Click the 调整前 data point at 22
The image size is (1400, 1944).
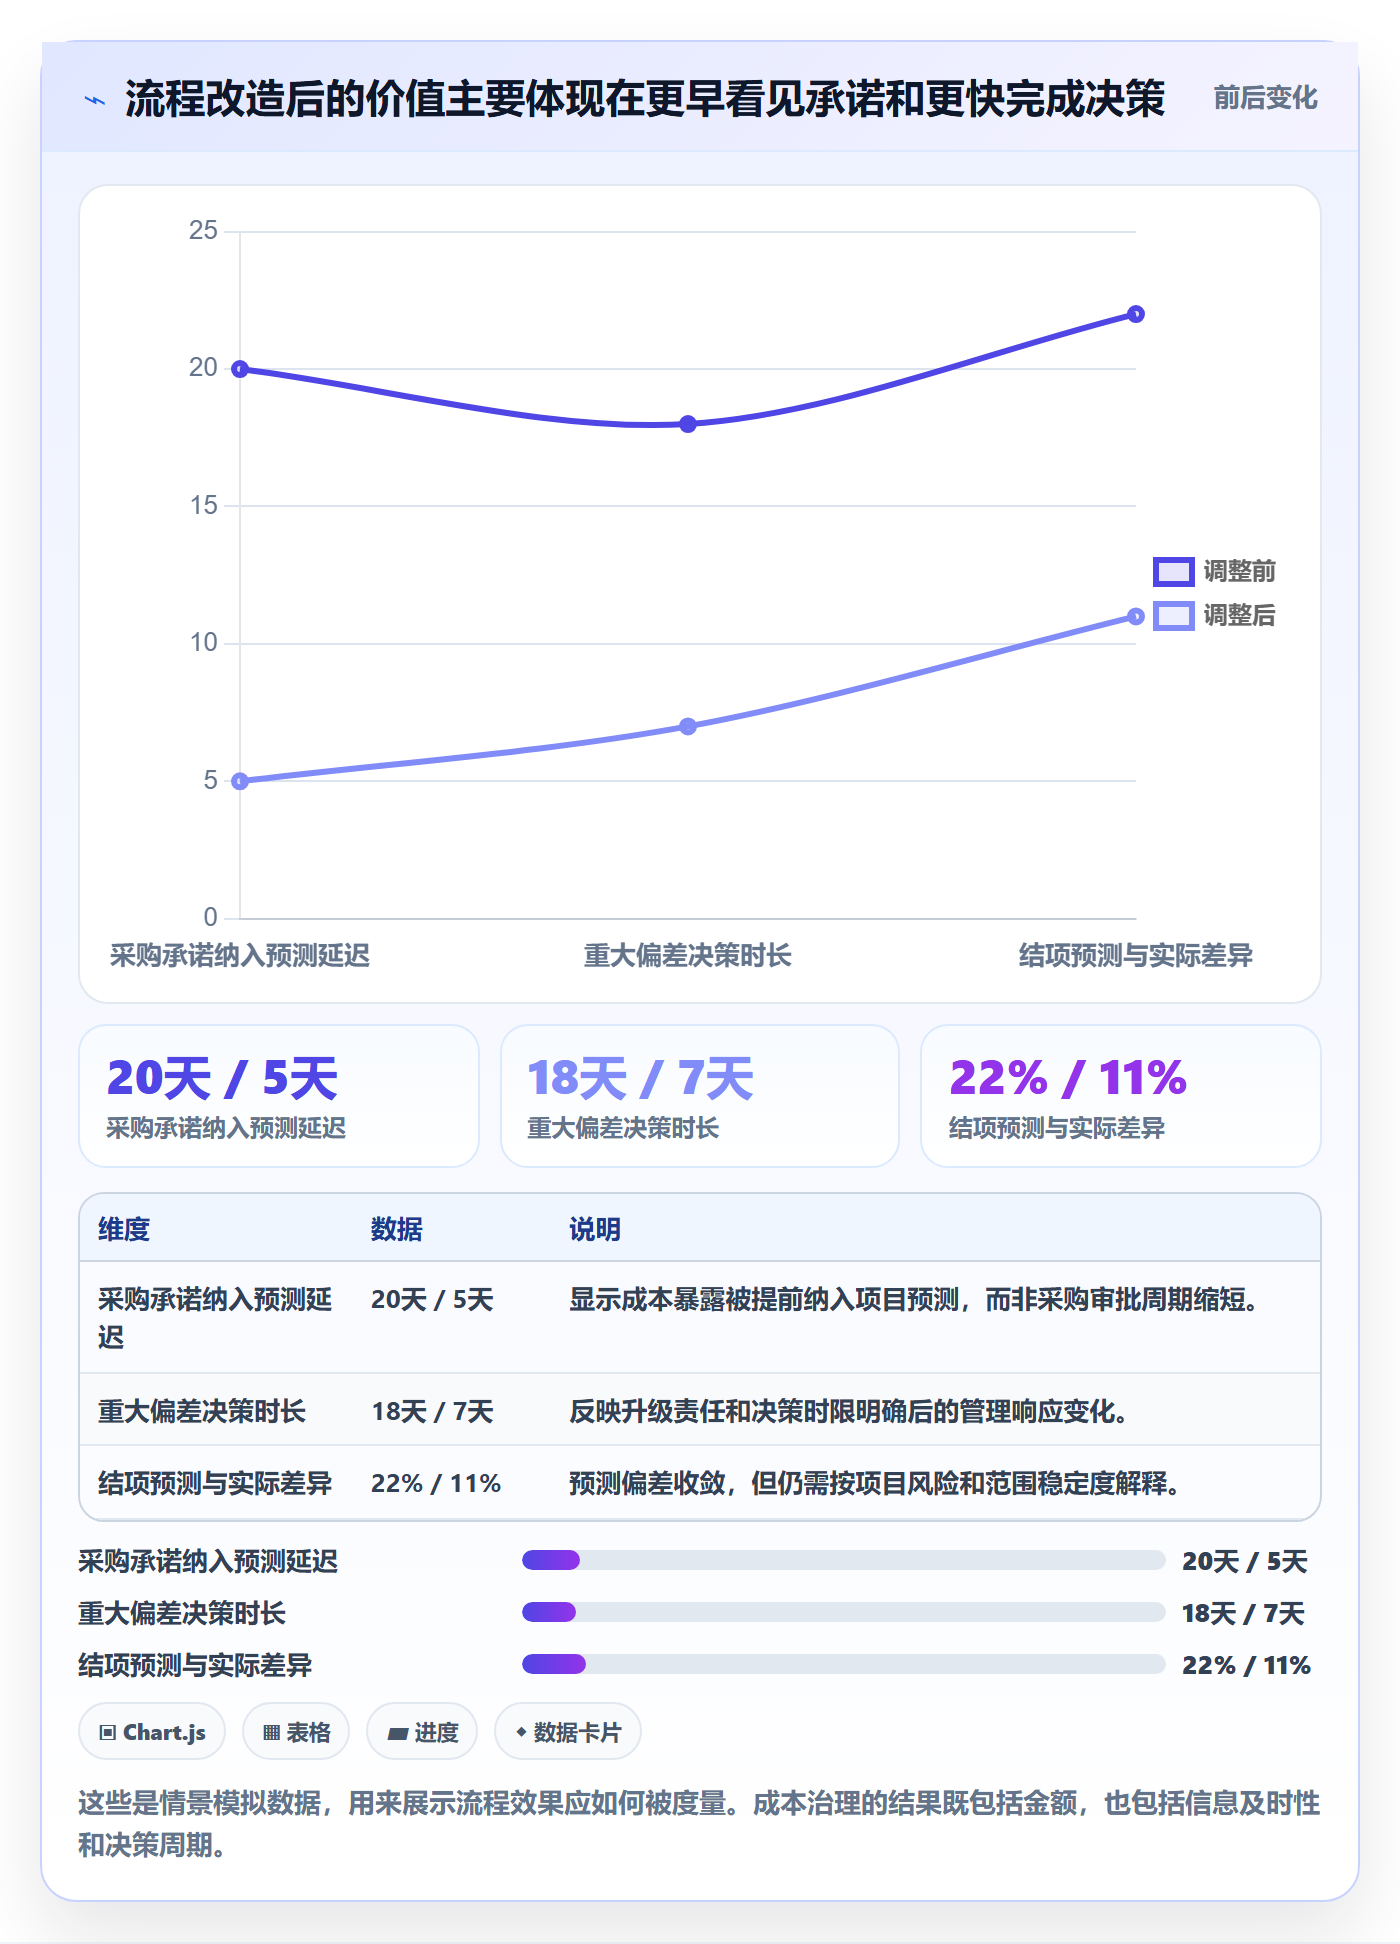tap(1135, 314)
